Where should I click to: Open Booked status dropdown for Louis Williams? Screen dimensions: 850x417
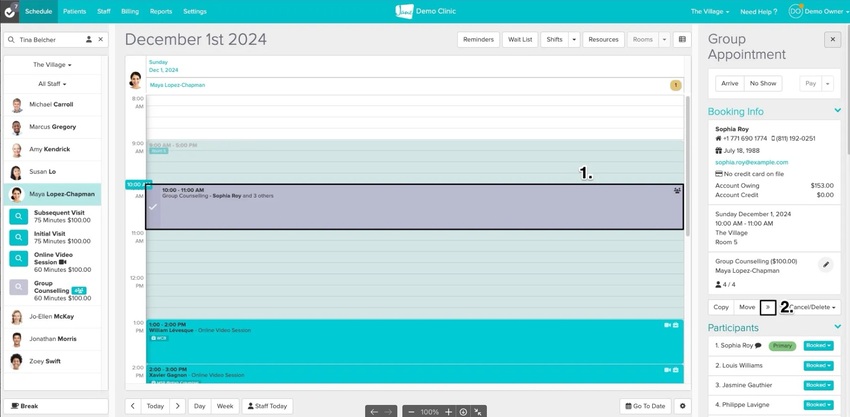(x=819, y=365)
